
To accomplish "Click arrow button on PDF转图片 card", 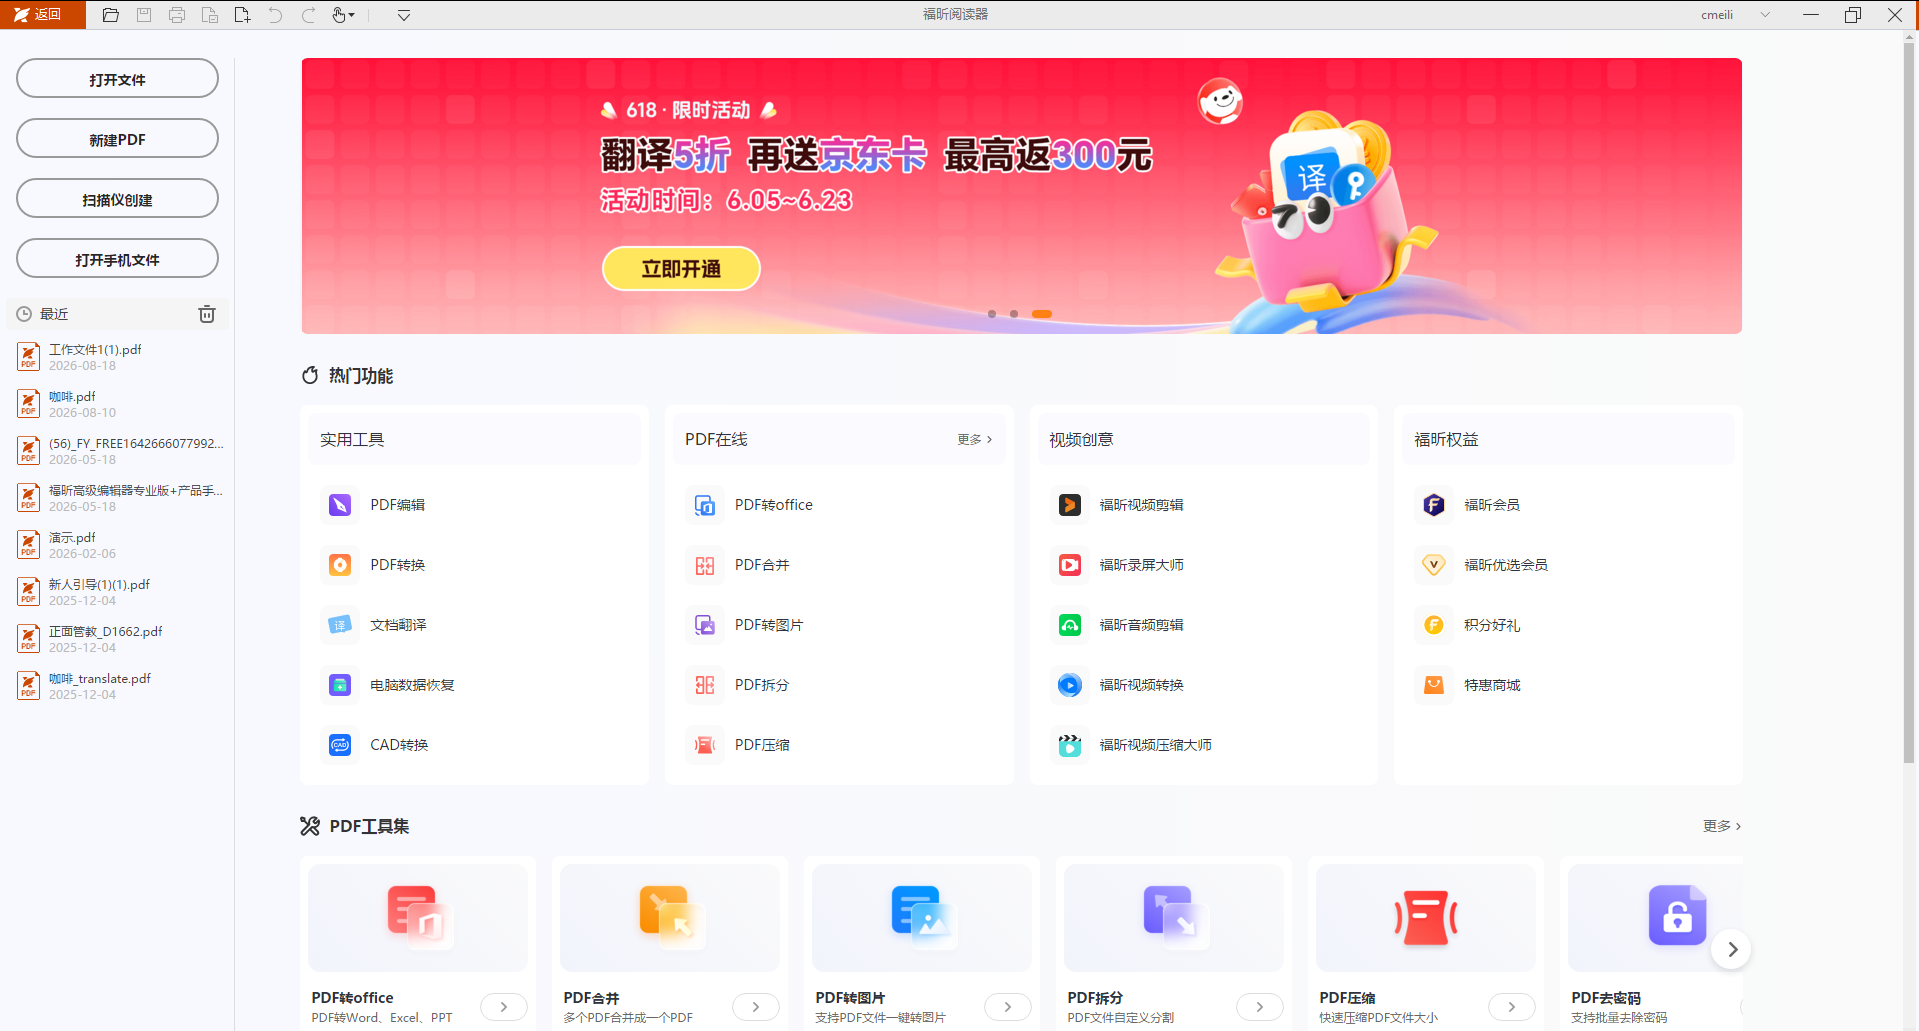I will point(1008,1007).
